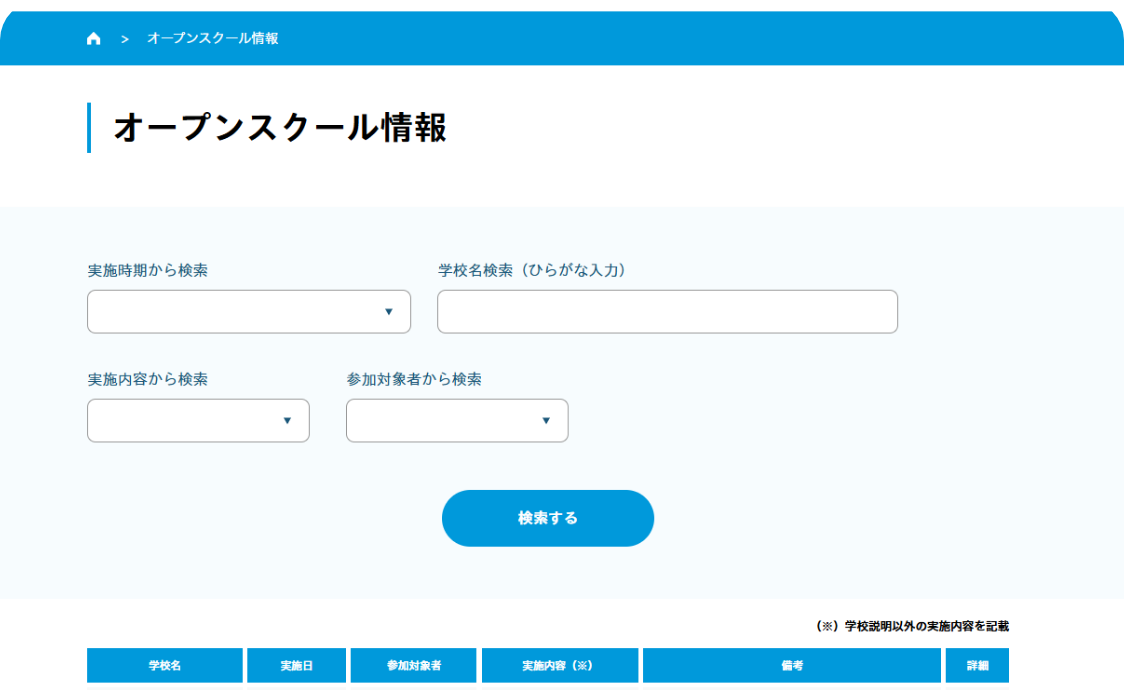The height and width of the screenshot is (690, 1124).
Task: Click the ＞ separator in the breadcrumb
Action: click(x=123, y=38)
